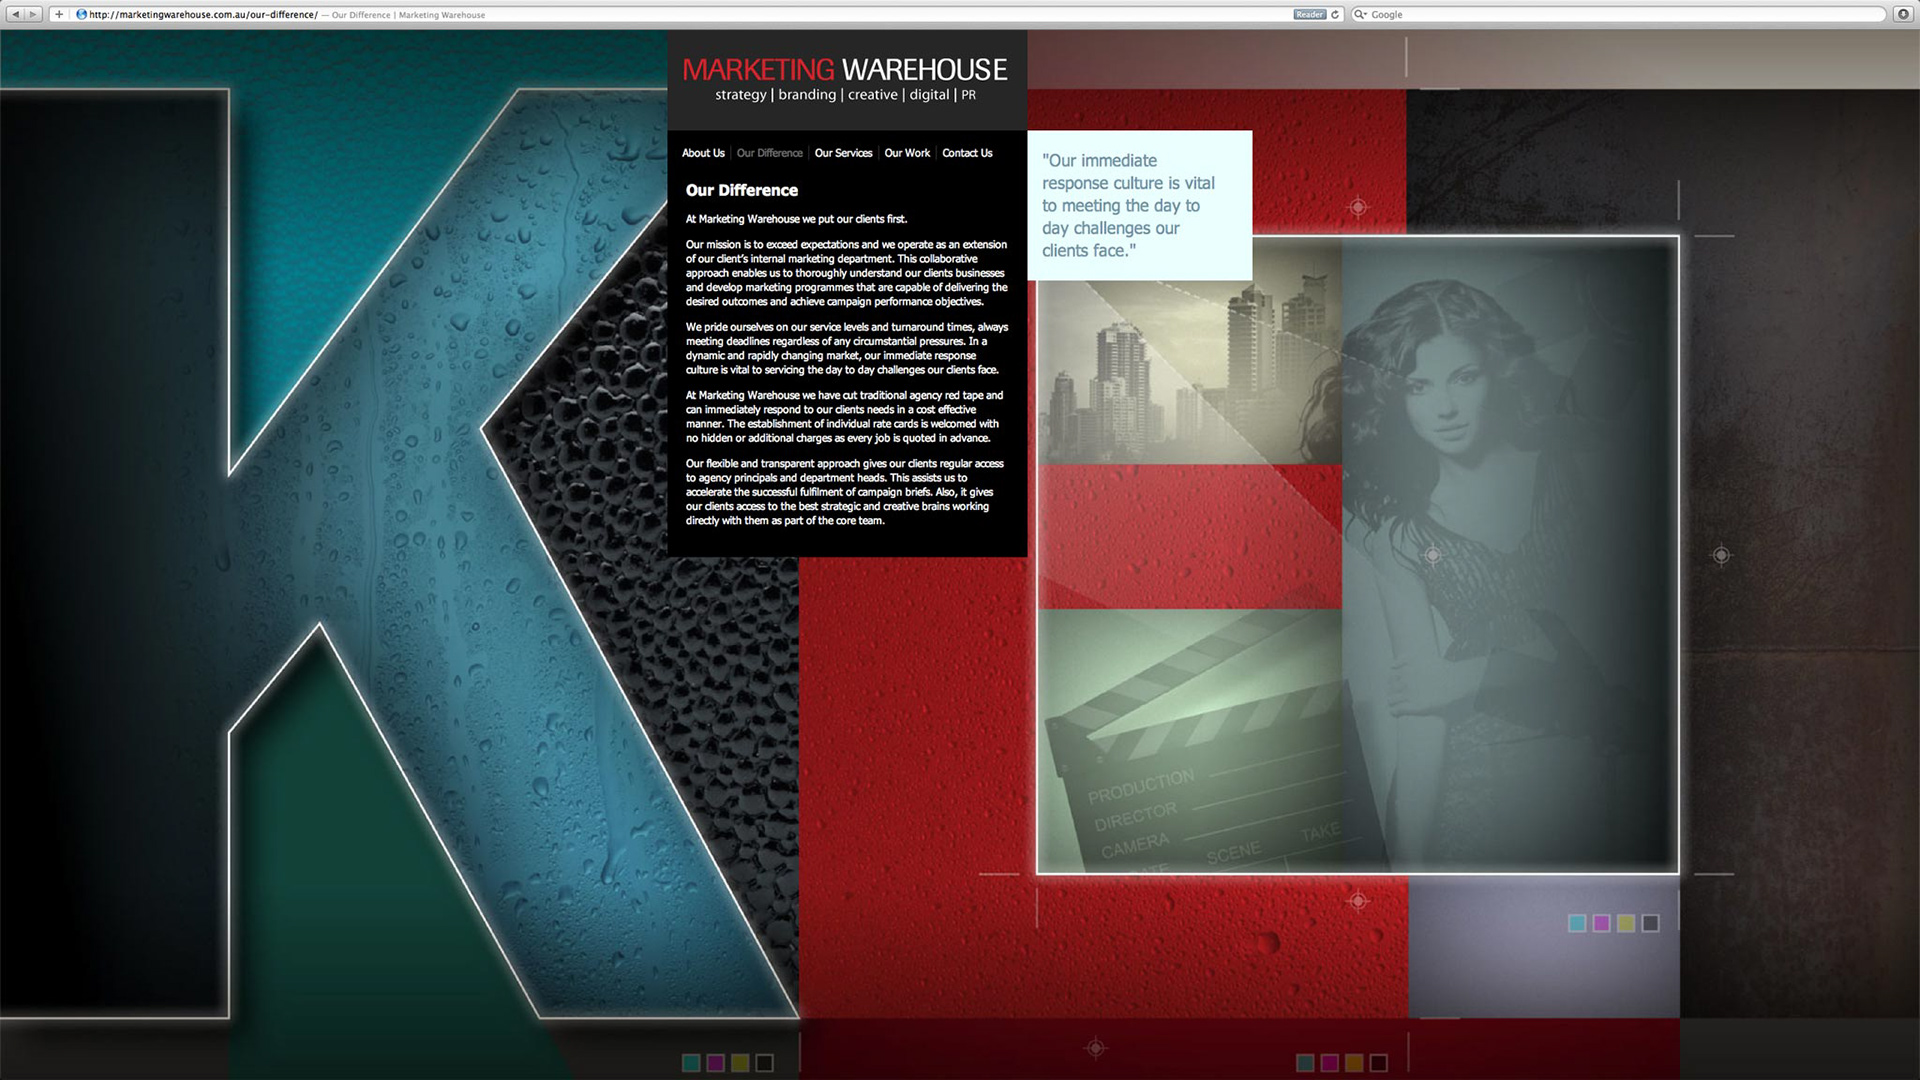Click the magenta swatch on grey panel
This screenshot has height=1080, width=1920.
[1601, 923]
